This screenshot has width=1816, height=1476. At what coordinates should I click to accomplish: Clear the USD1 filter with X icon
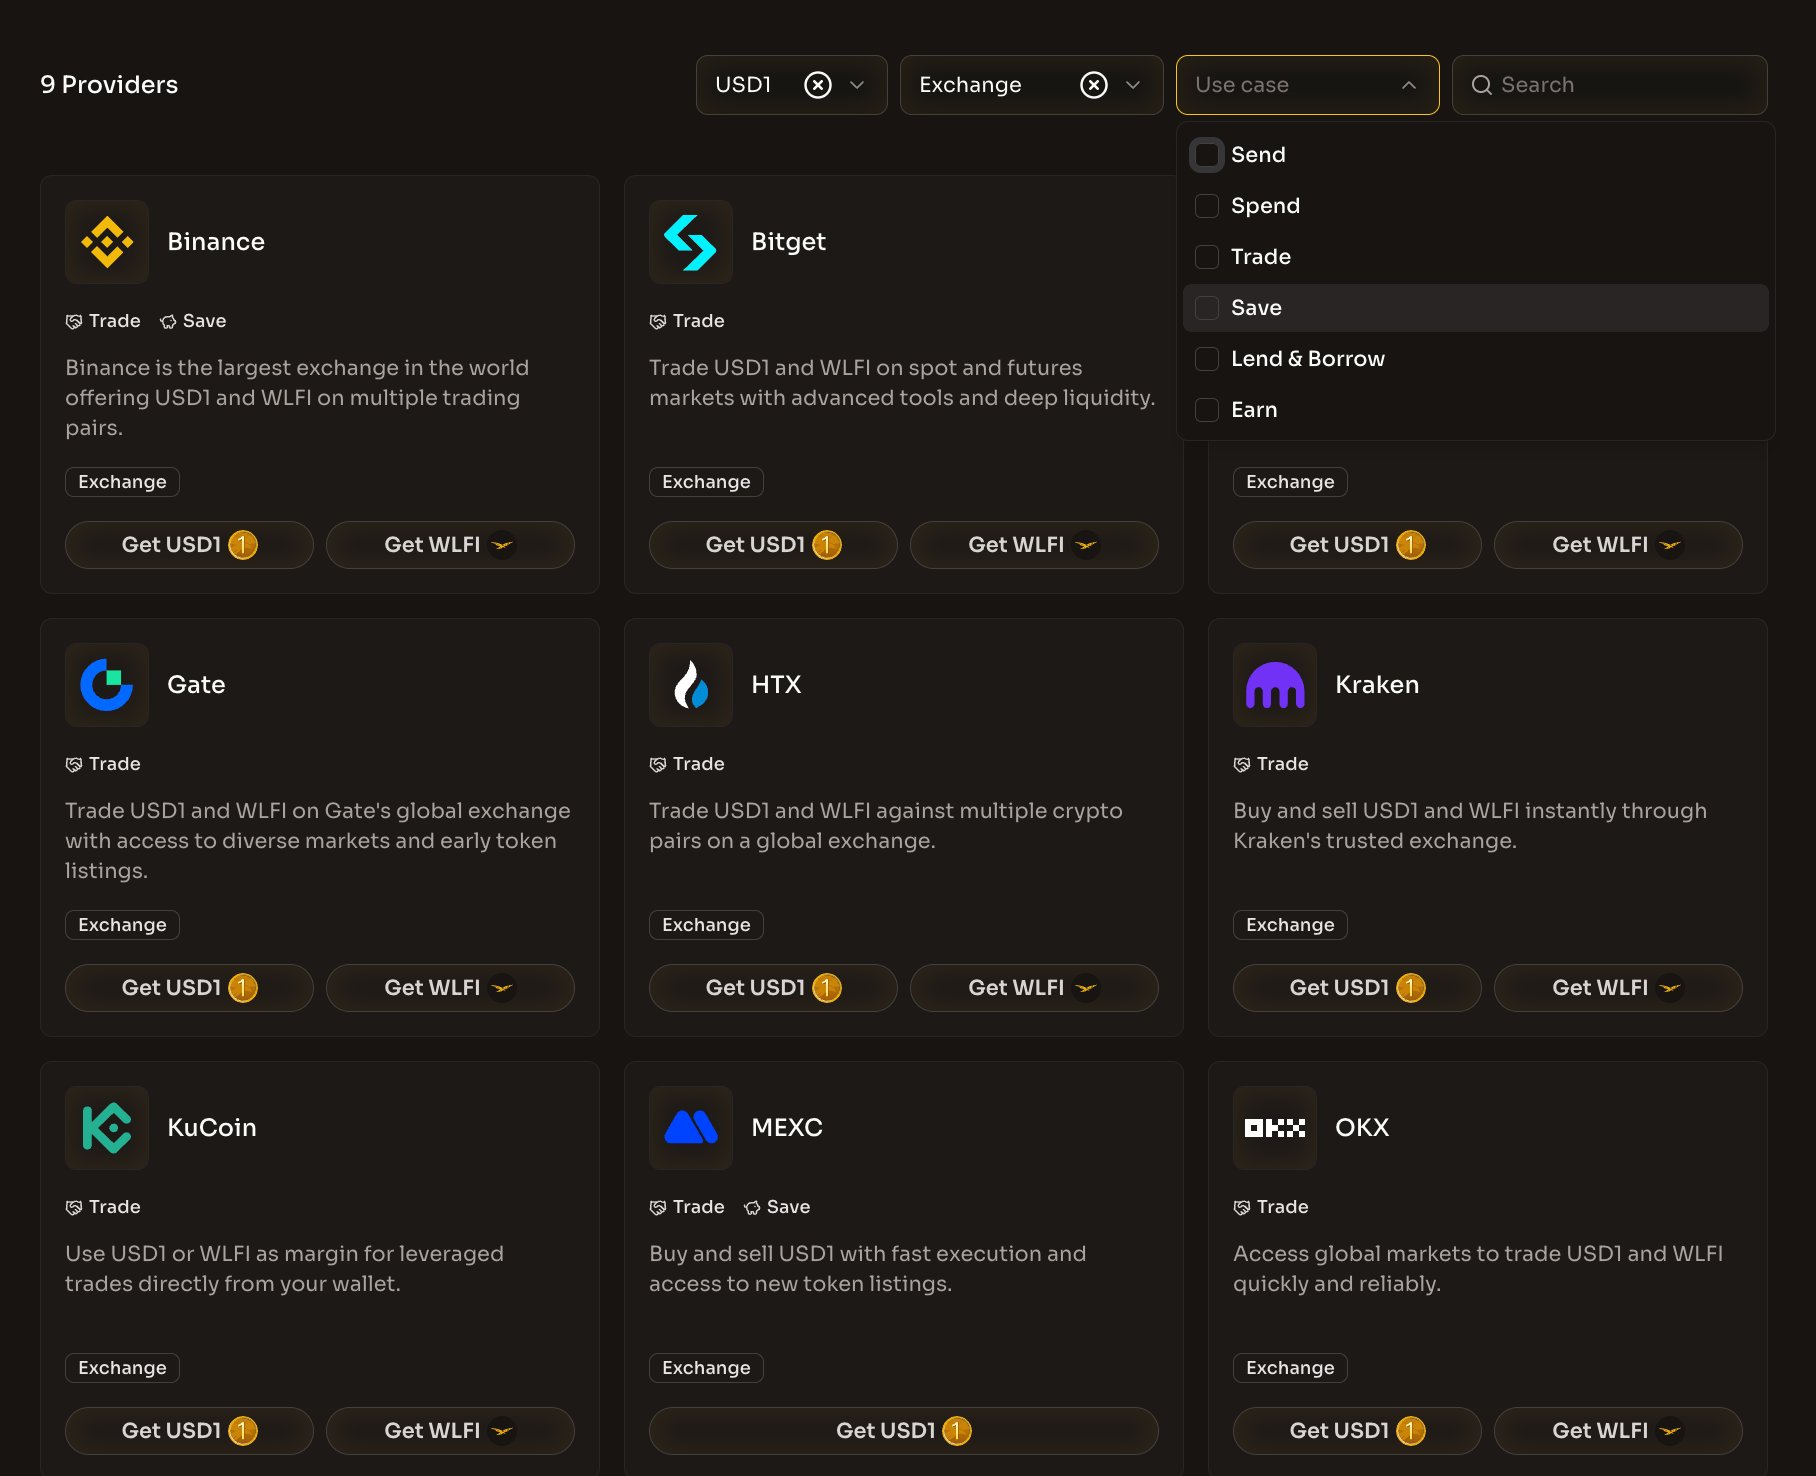(818, 85)
